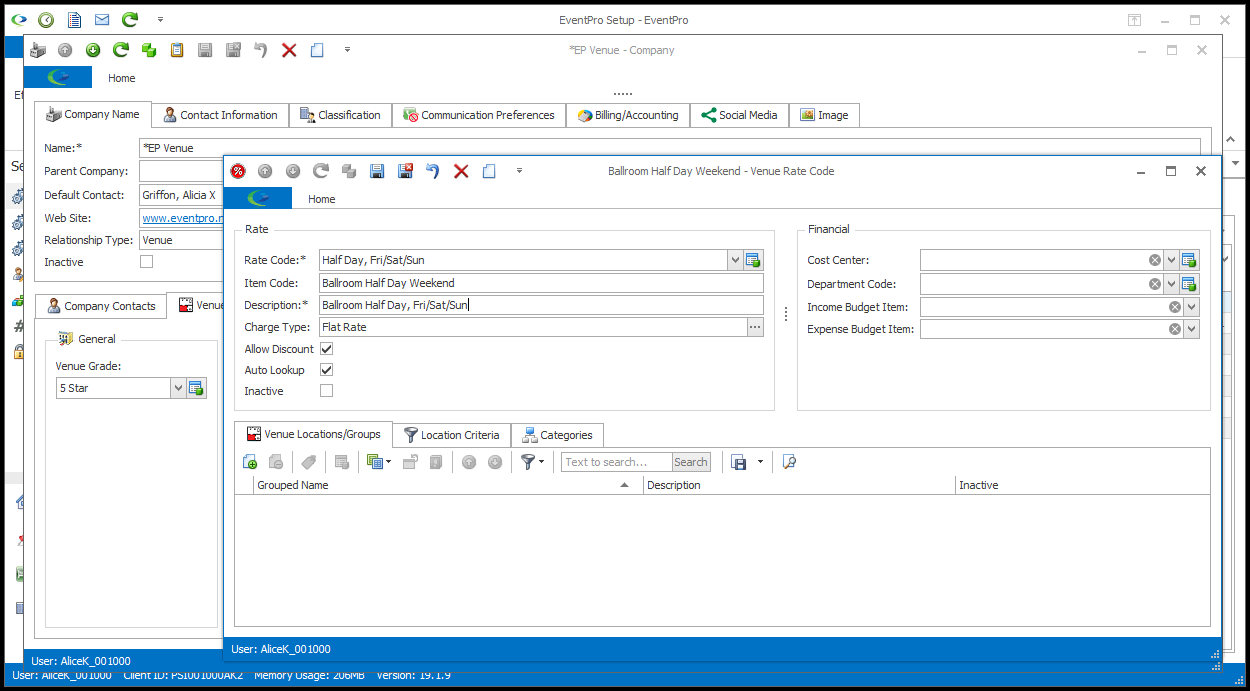Click new blank page icon in Venue Rate Code toolbar
The image size is (1250, 691).
[489, 171]
